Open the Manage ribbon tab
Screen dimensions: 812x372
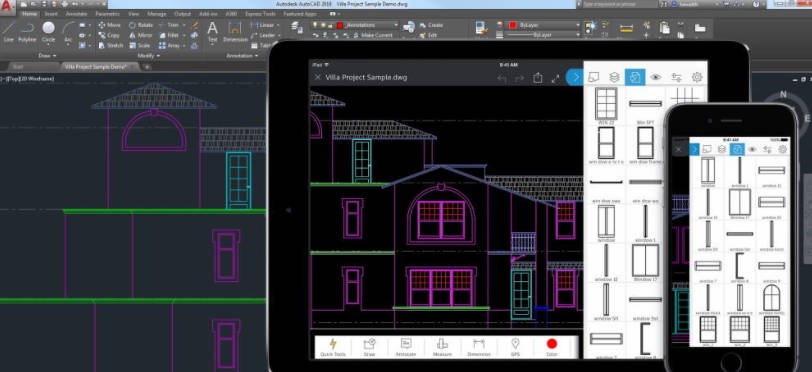(156, 14)
